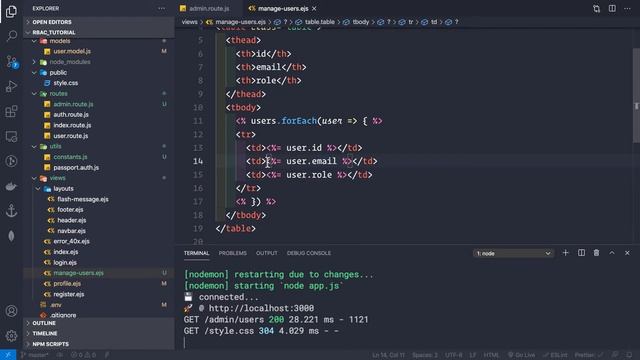Open the terminal selector dropdown '1: node'
The width and height of the screenshot is (640, 360).
pos(513,253)
